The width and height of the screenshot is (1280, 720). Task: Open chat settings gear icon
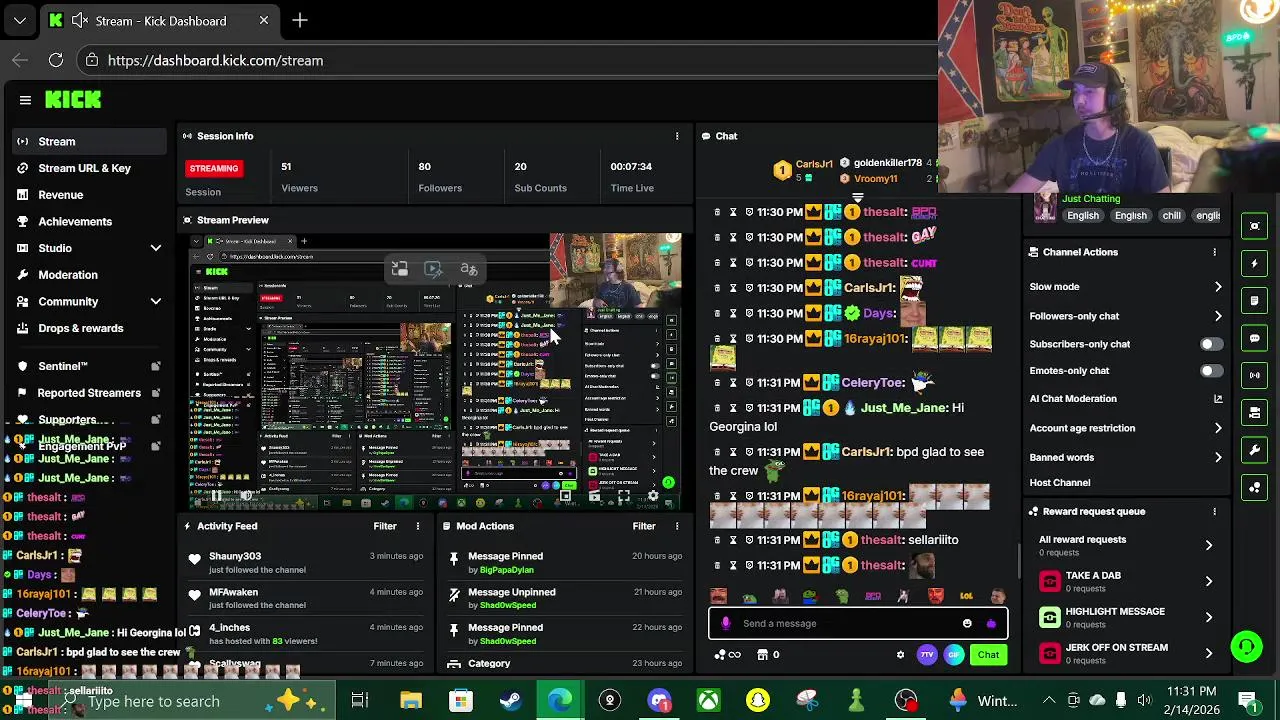tap(900, 655)
